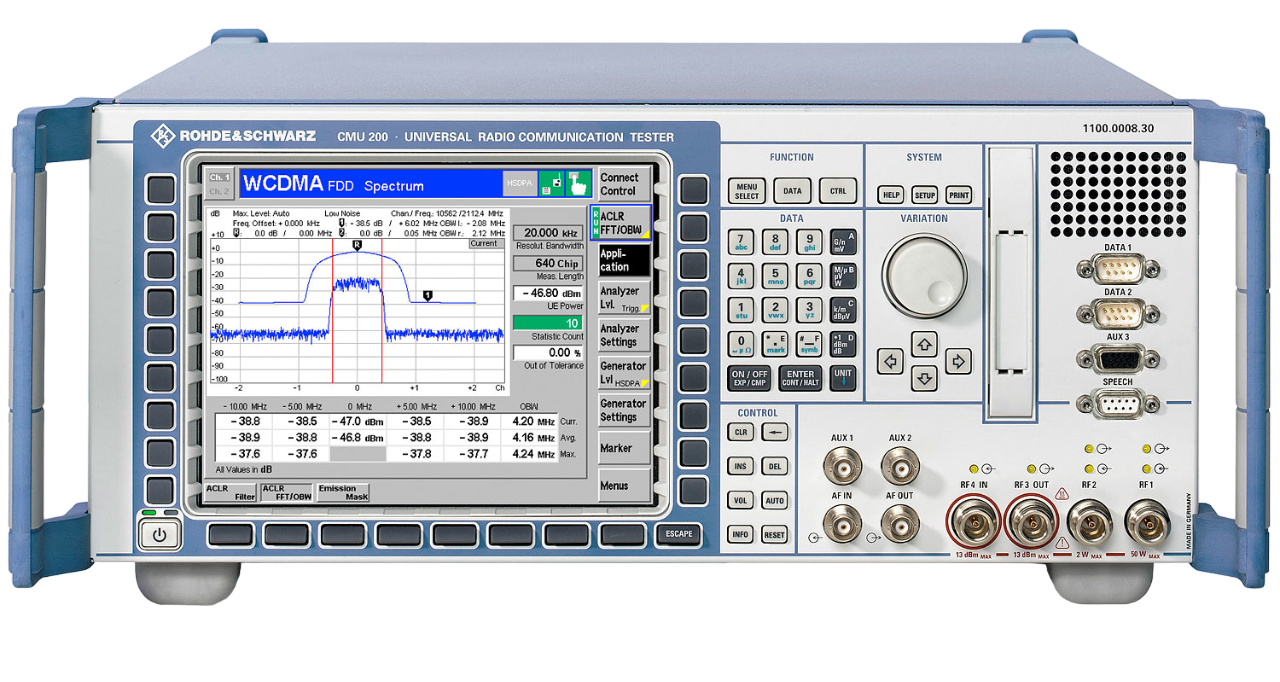Toggle the ON/OFF EXP/CMP key

[x=750, y=378]
